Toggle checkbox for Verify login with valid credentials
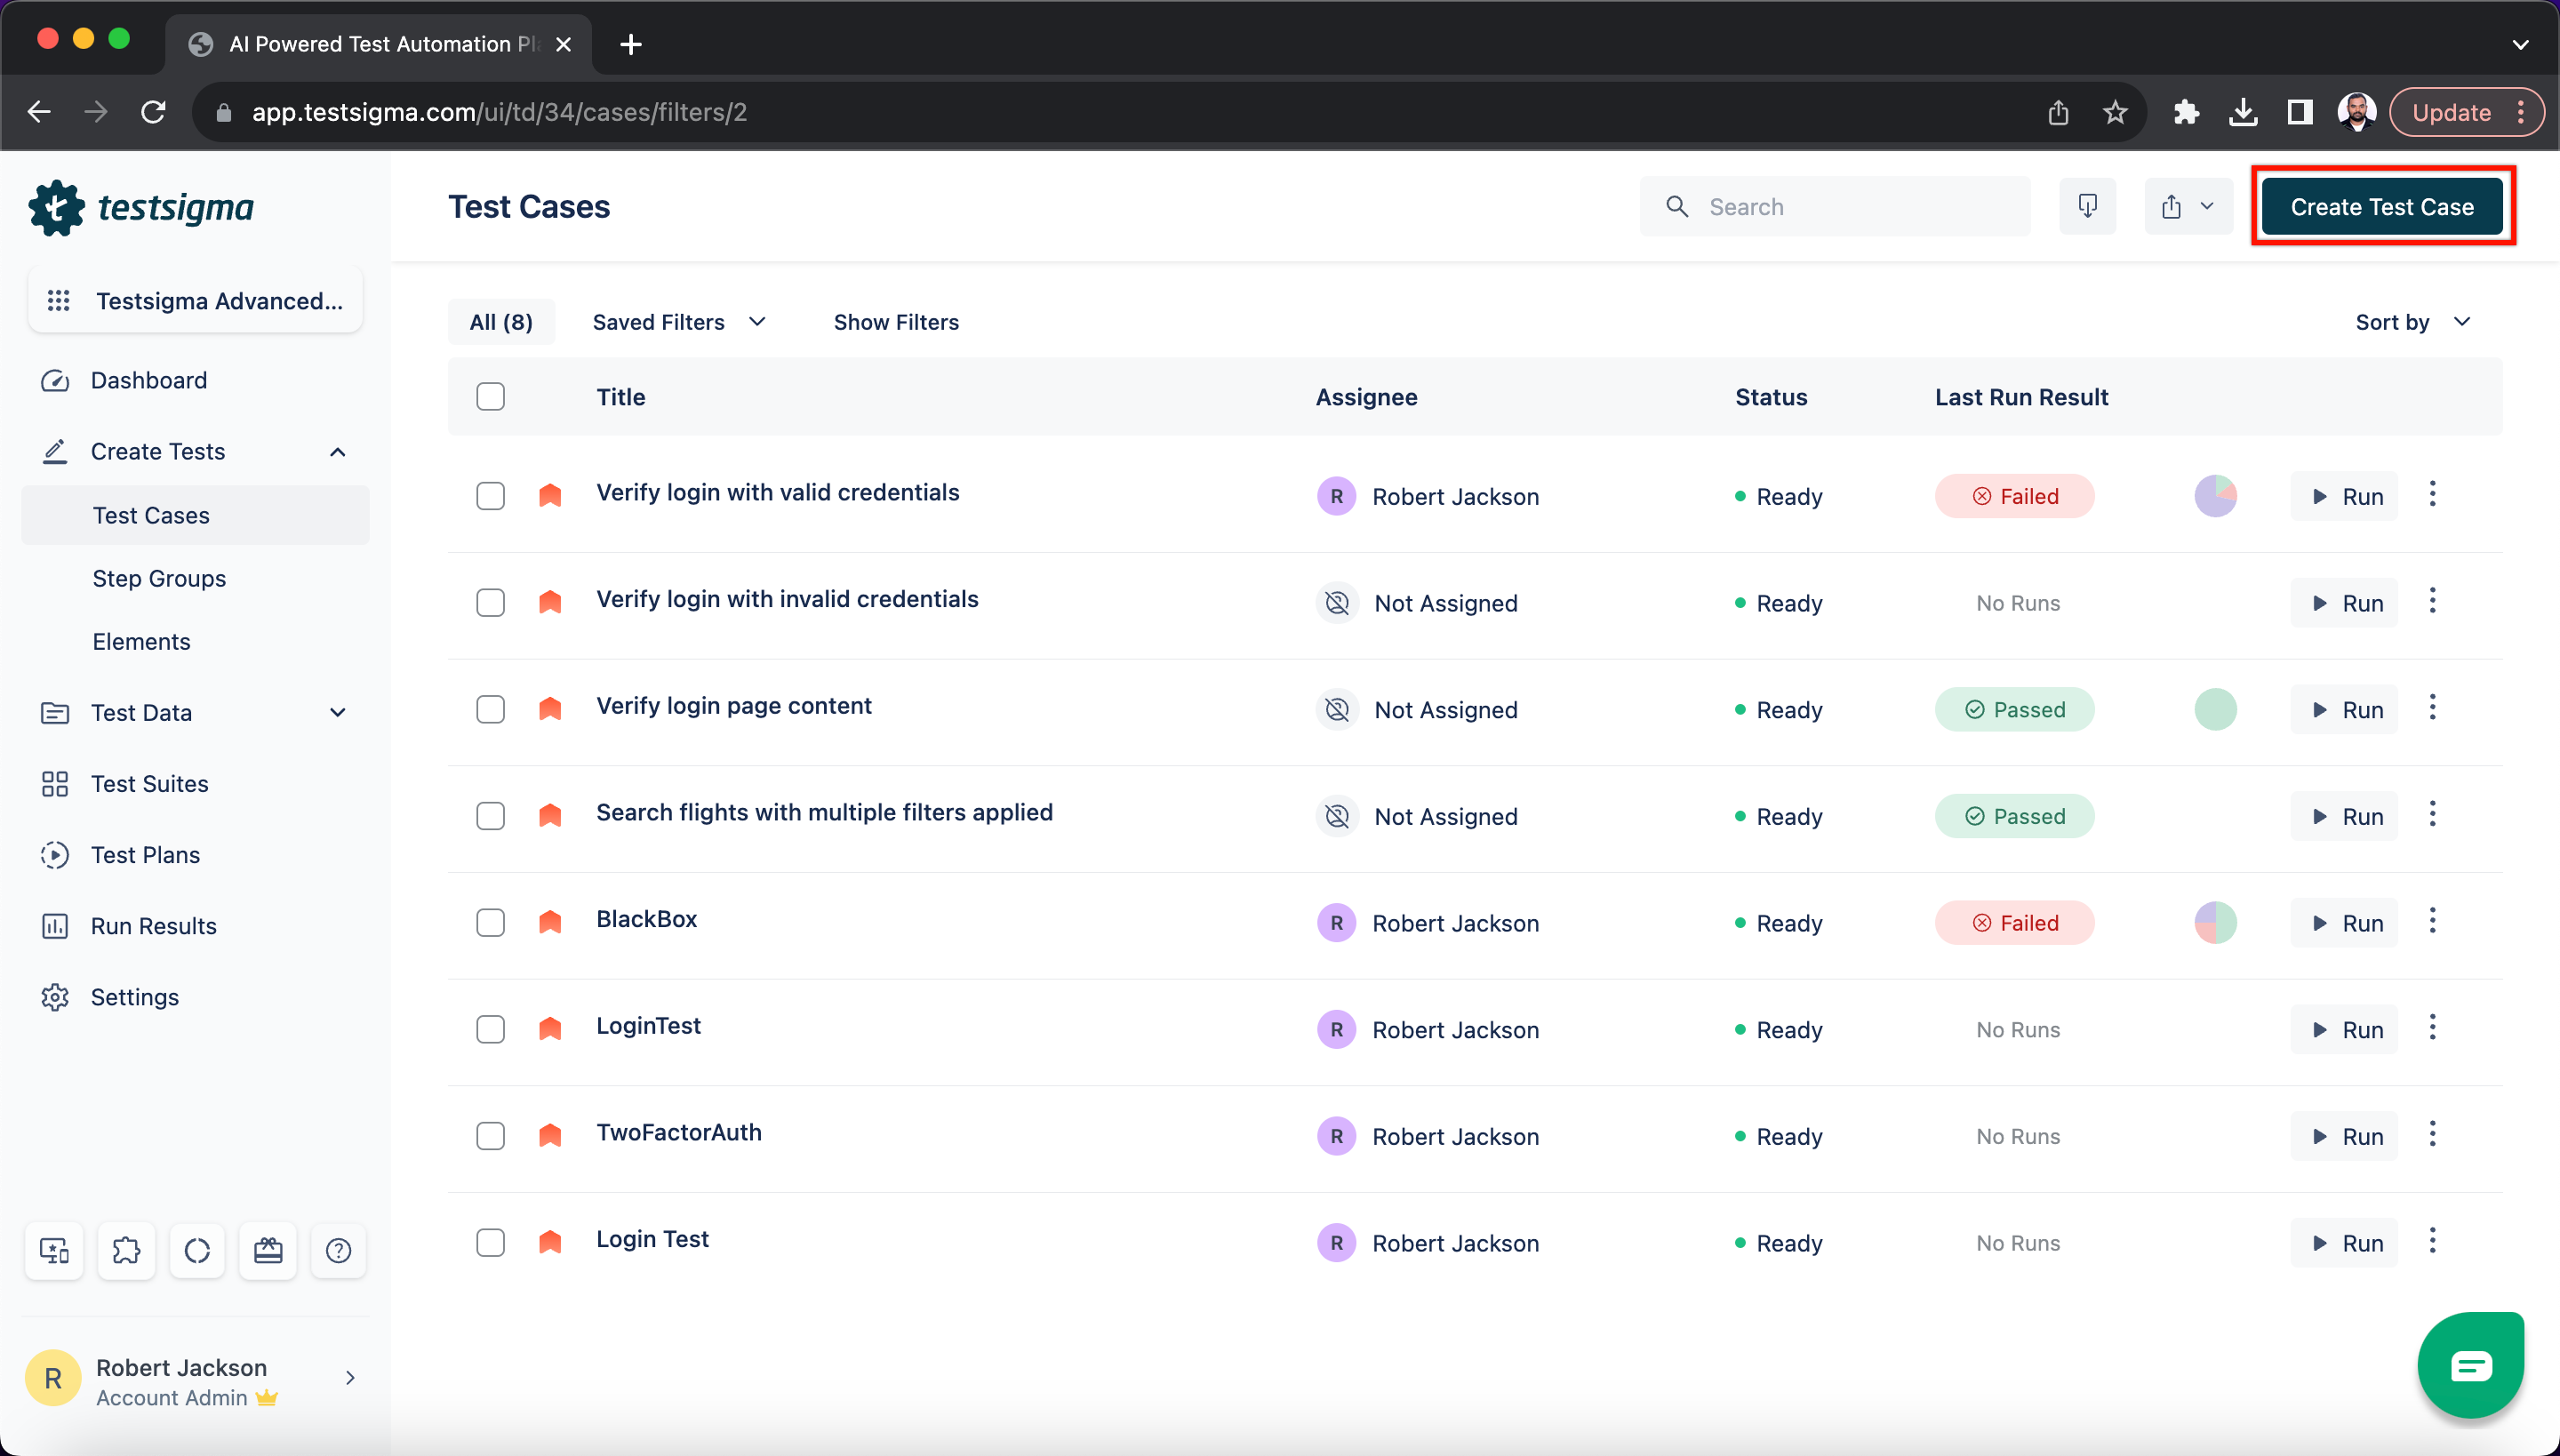This screenshot has width=2560, height=1456. [x=491, y=496]
